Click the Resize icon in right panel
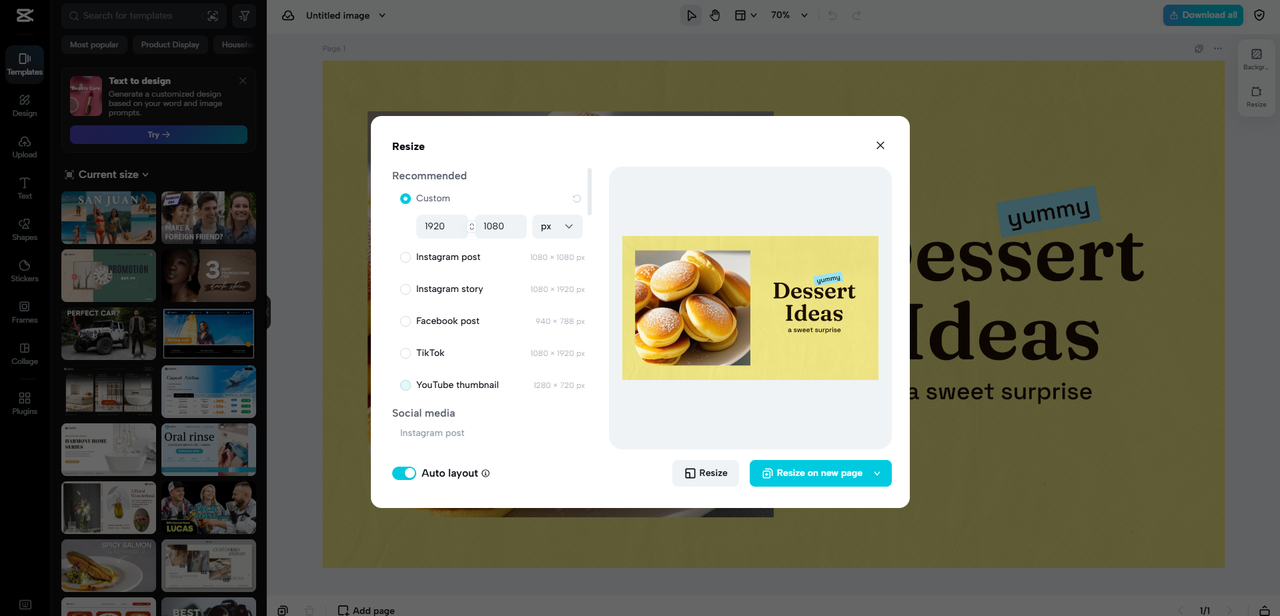The image size is (1280, 616). tap(1256, 96)
